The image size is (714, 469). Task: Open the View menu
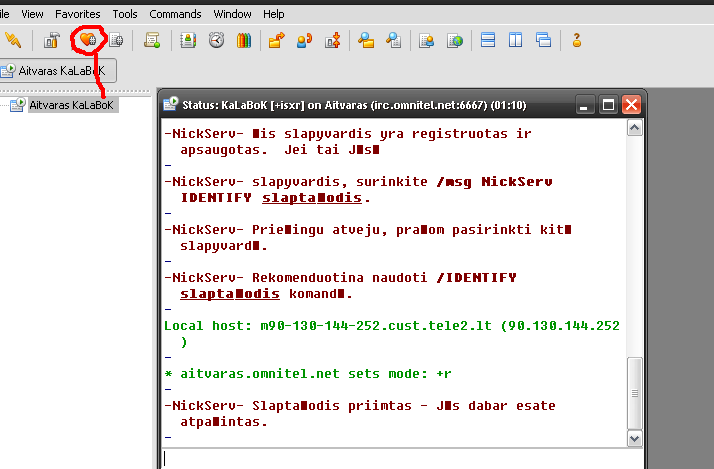(32, 14)
